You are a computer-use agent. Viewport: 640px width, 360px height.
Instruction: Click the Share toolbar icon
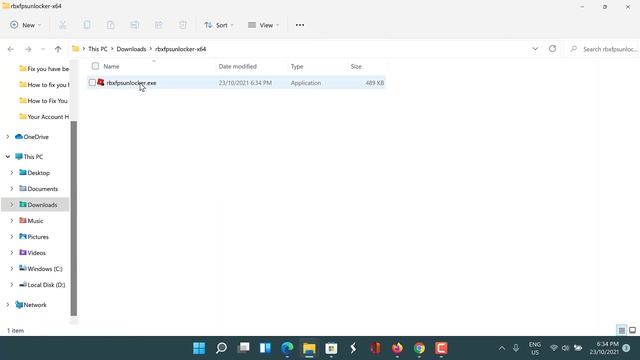pyautogui.click(x=159, y=25)
